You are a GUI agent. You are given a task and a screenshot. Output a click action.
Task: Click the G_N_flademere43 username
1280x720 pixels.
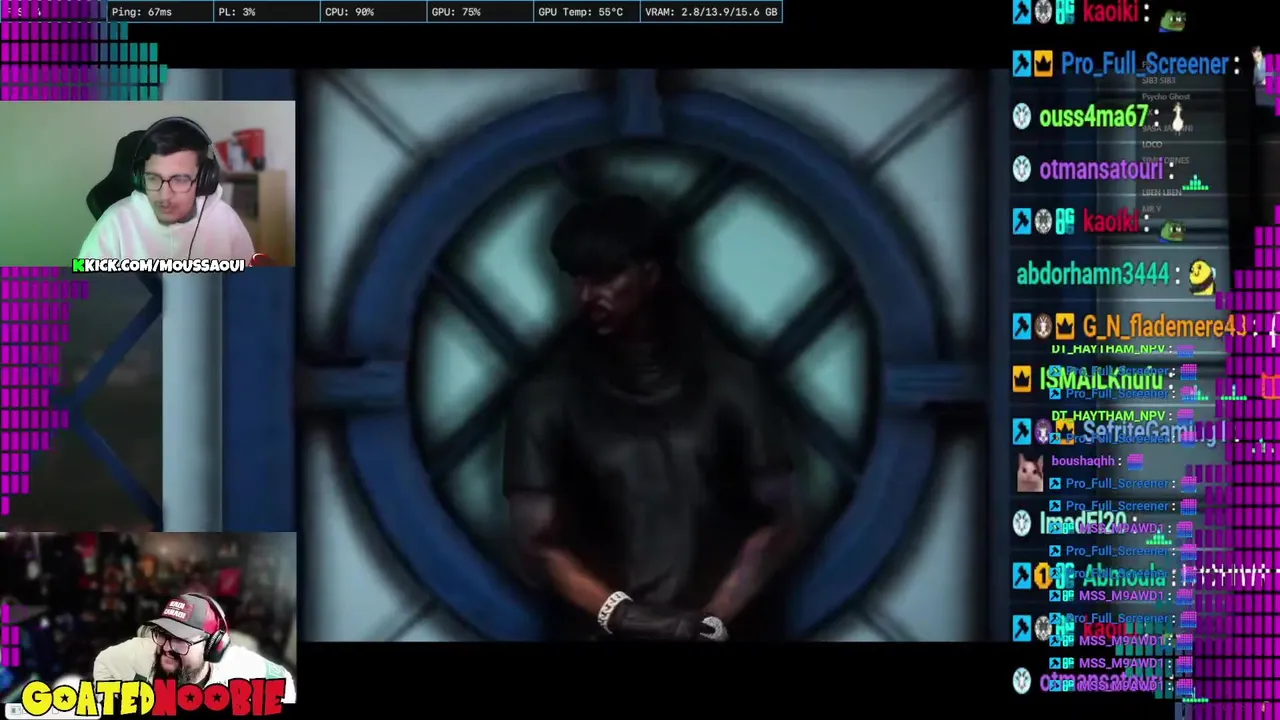[1164, 326]
